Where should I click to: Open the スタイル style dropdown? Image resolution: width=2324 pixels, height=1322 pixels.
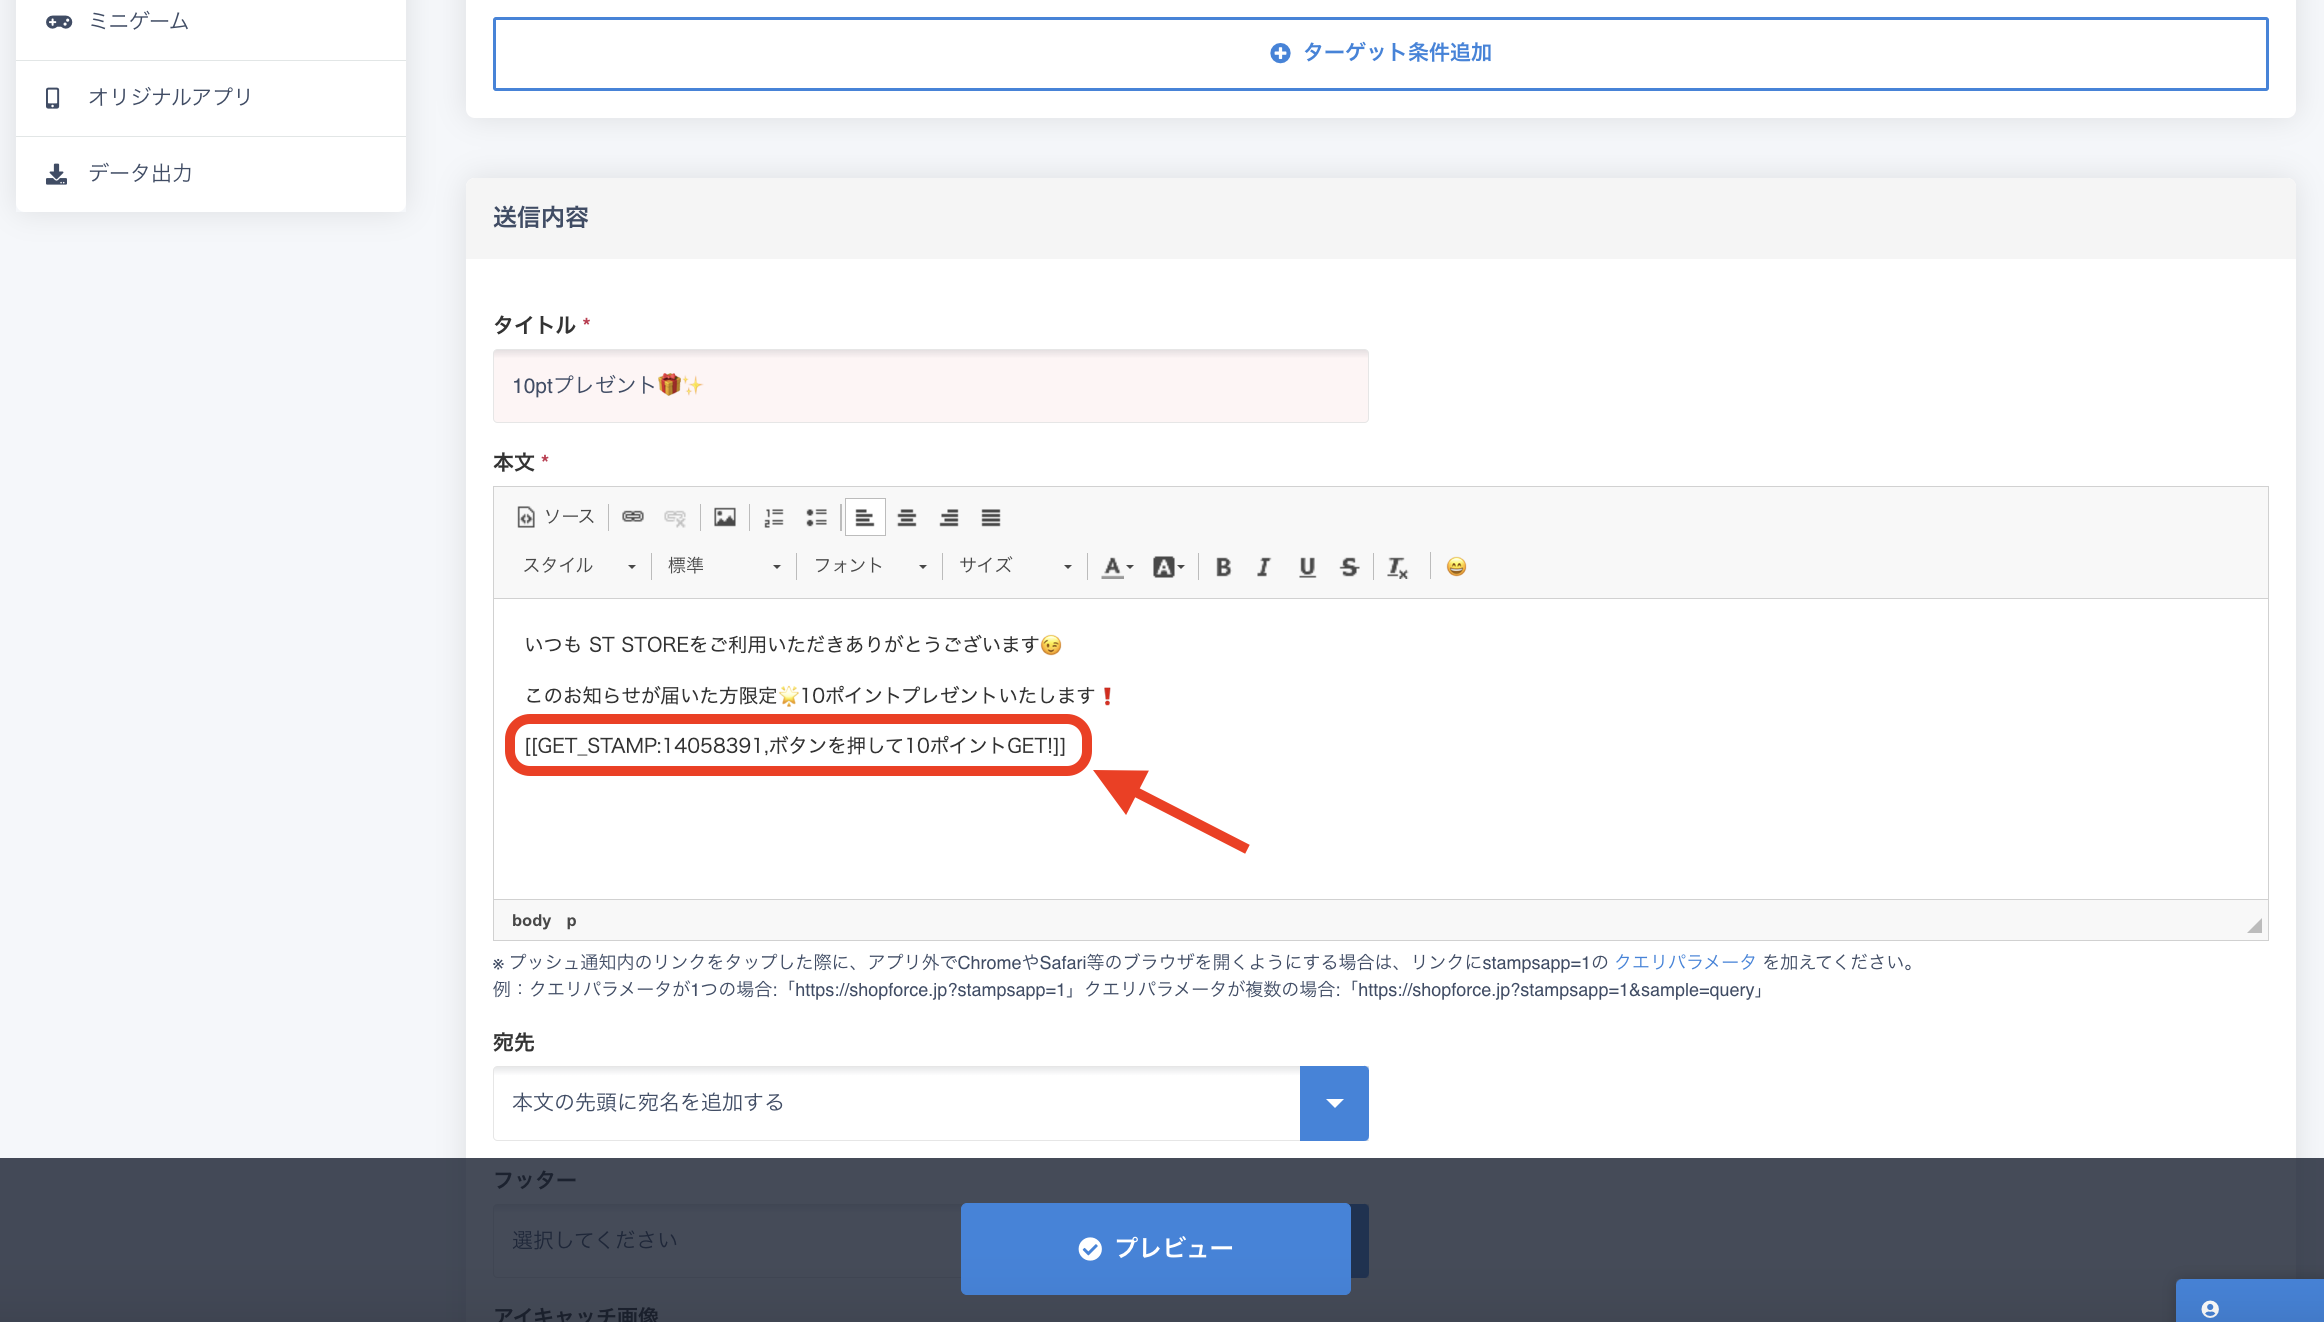coord(578,566)
